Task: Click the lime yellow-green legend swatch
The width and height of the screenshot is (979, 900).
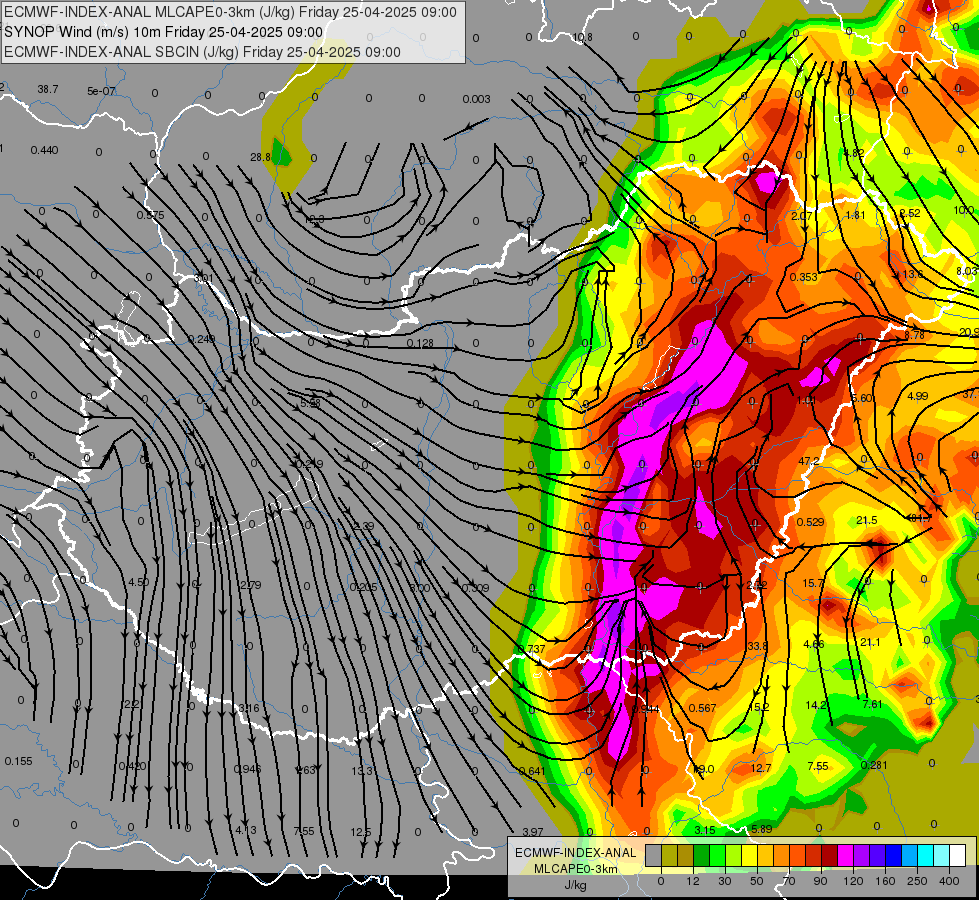Action: point(734,855)
